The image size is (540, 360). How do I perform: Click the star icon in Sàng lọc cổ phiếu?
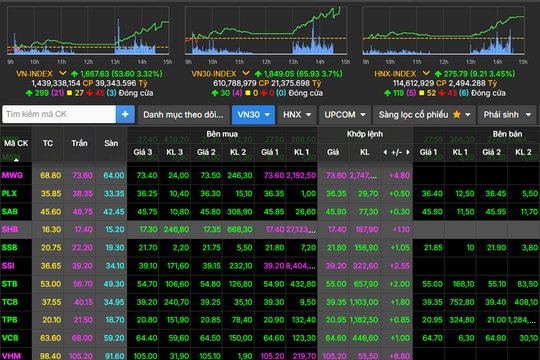pos(457,115)
